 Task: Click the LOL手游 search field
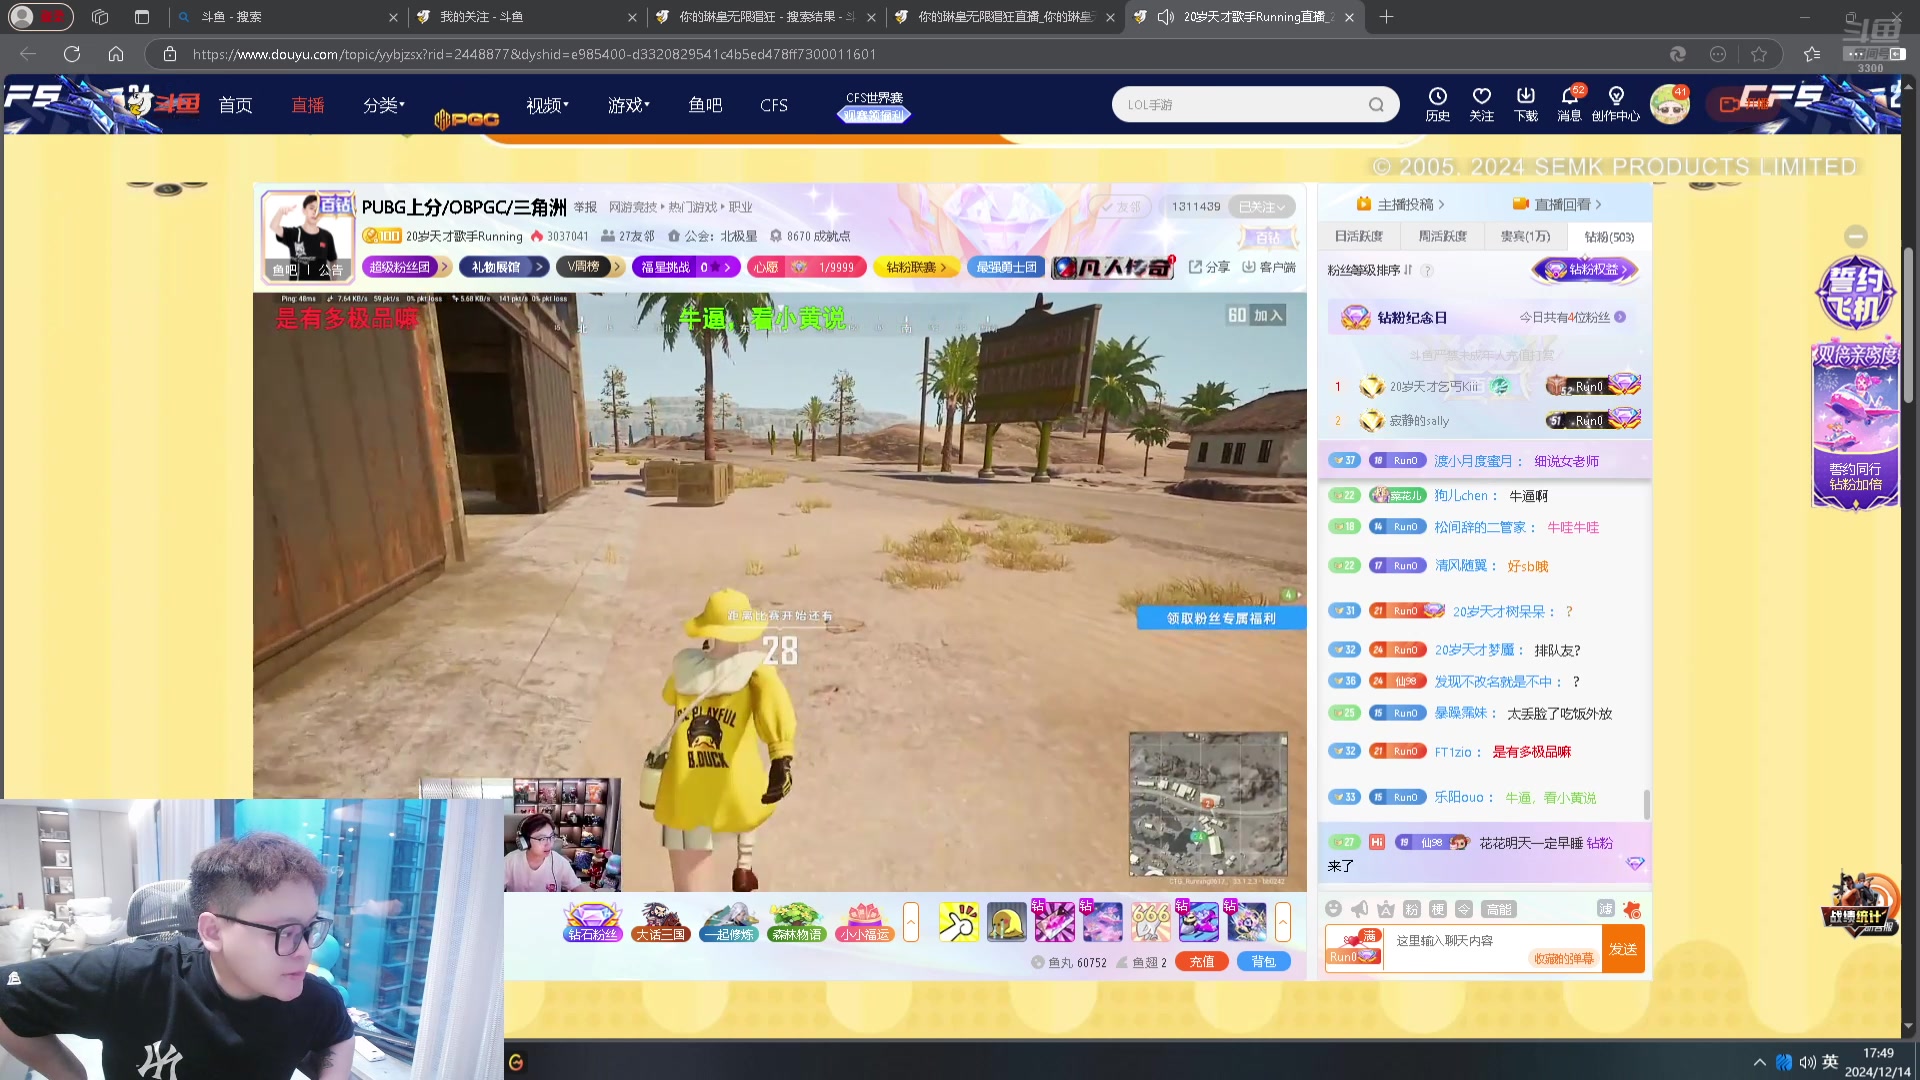pos(1242,105)
